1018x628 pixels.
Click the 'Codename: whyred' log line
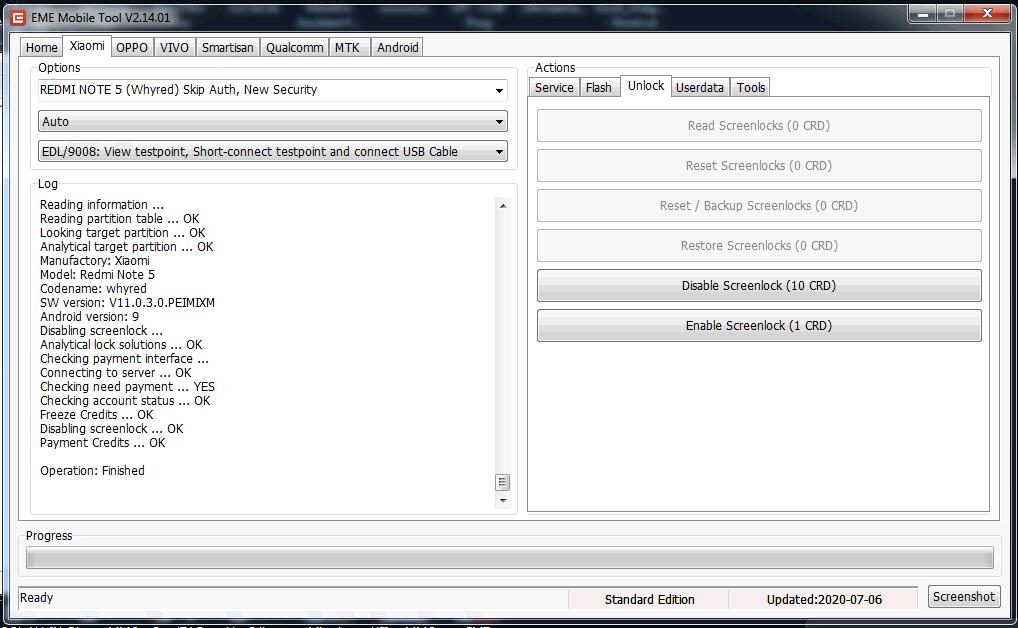coord(93,289)
